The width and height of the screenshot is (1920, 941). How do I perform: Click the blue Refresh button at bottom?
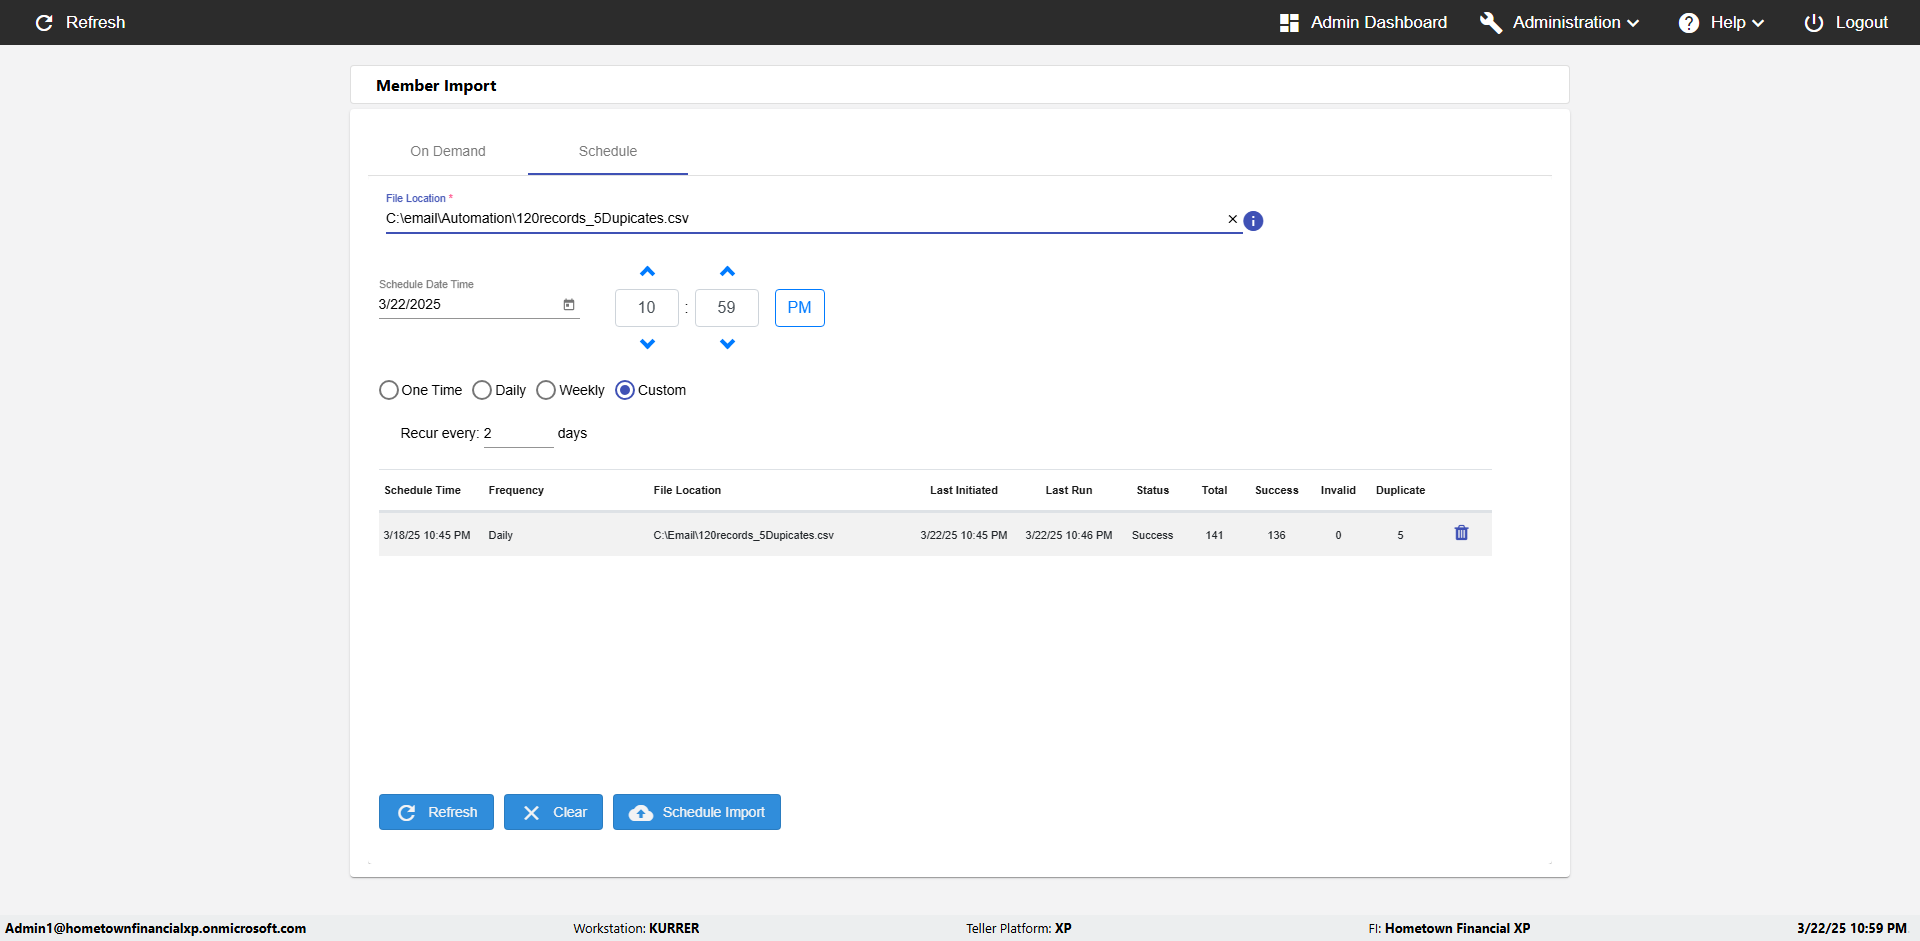point(436,812)
